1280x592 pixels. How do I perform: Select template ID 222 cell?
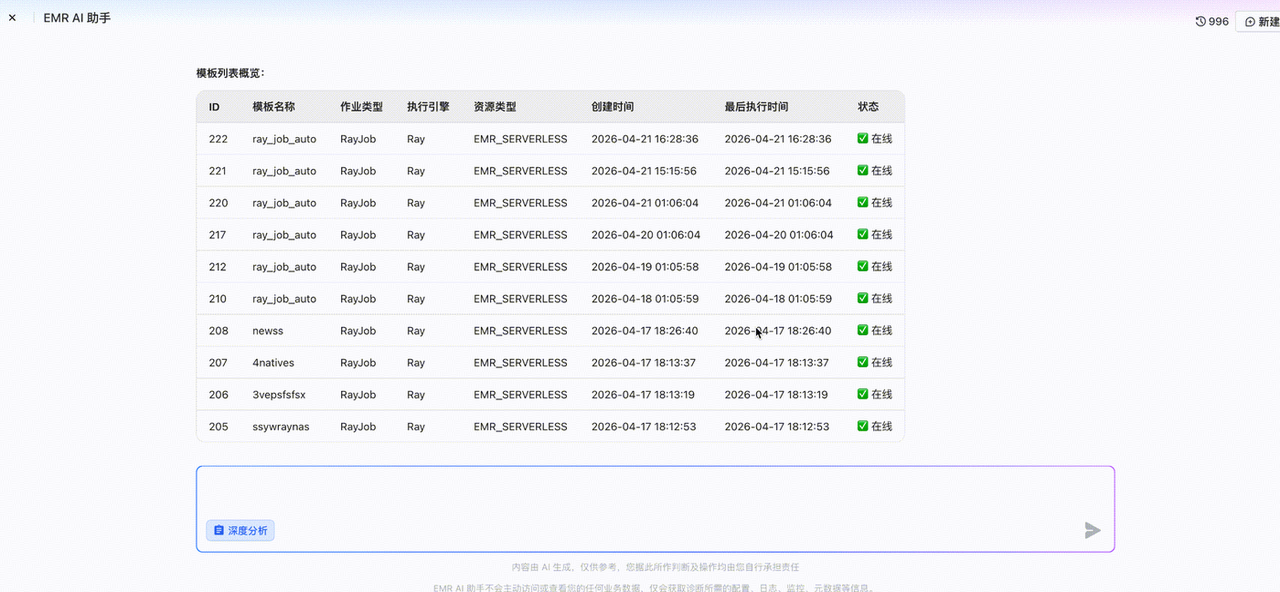pyautogui.click(x=218, y=139)
